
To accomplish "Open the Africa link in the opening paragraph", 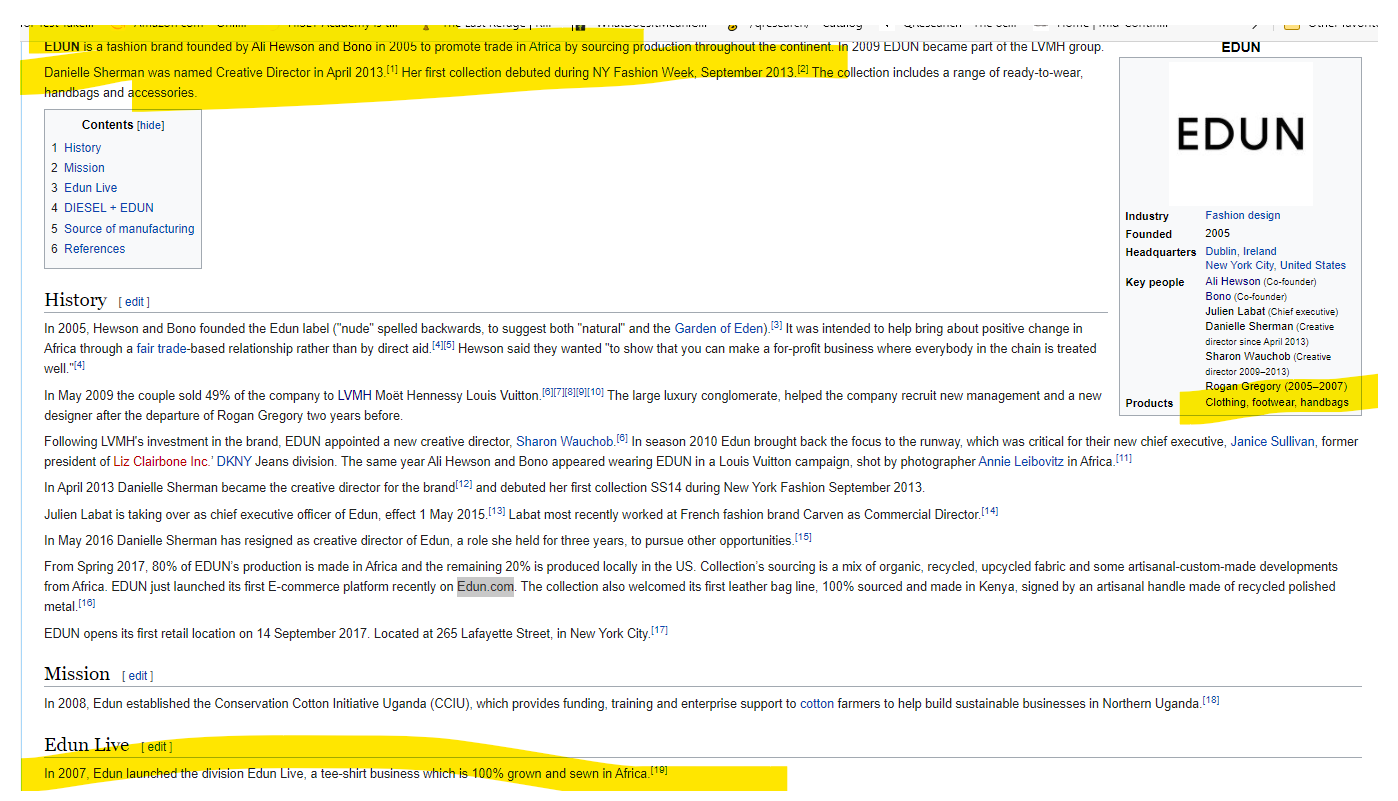I will [546, 47].
